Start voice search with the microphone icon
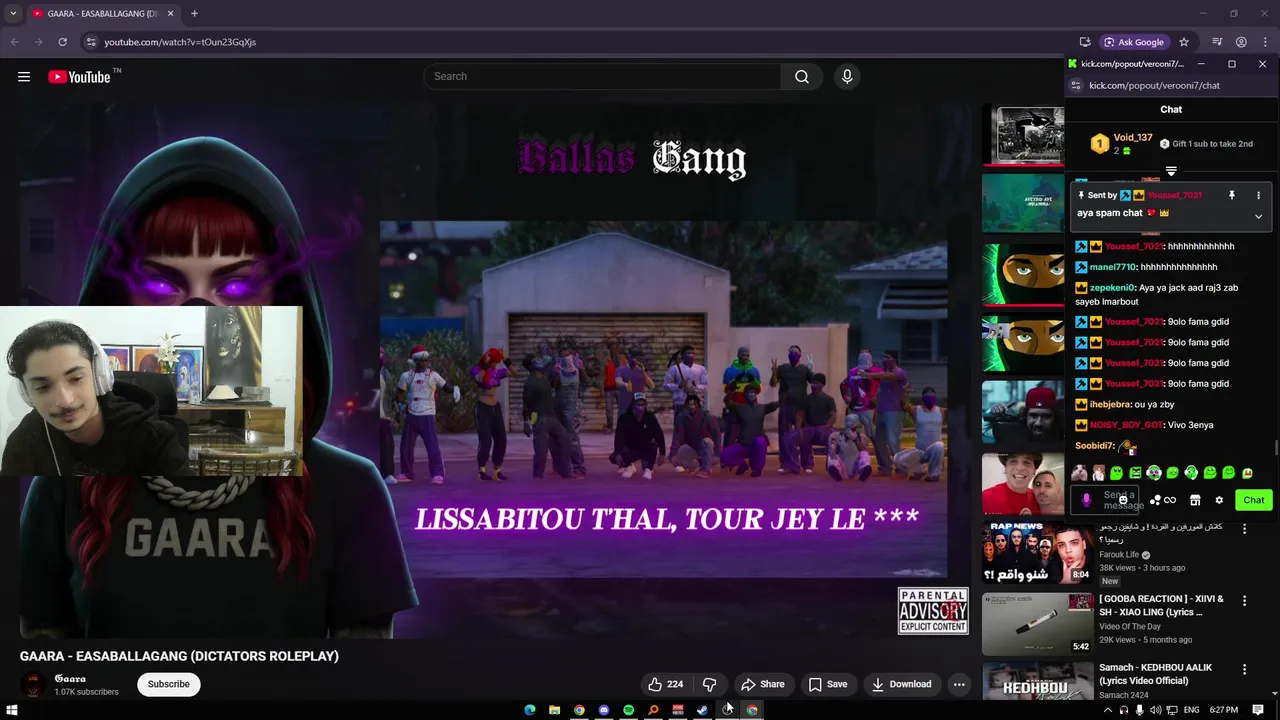Screen dimensions: 1280x720 (847, 77)
